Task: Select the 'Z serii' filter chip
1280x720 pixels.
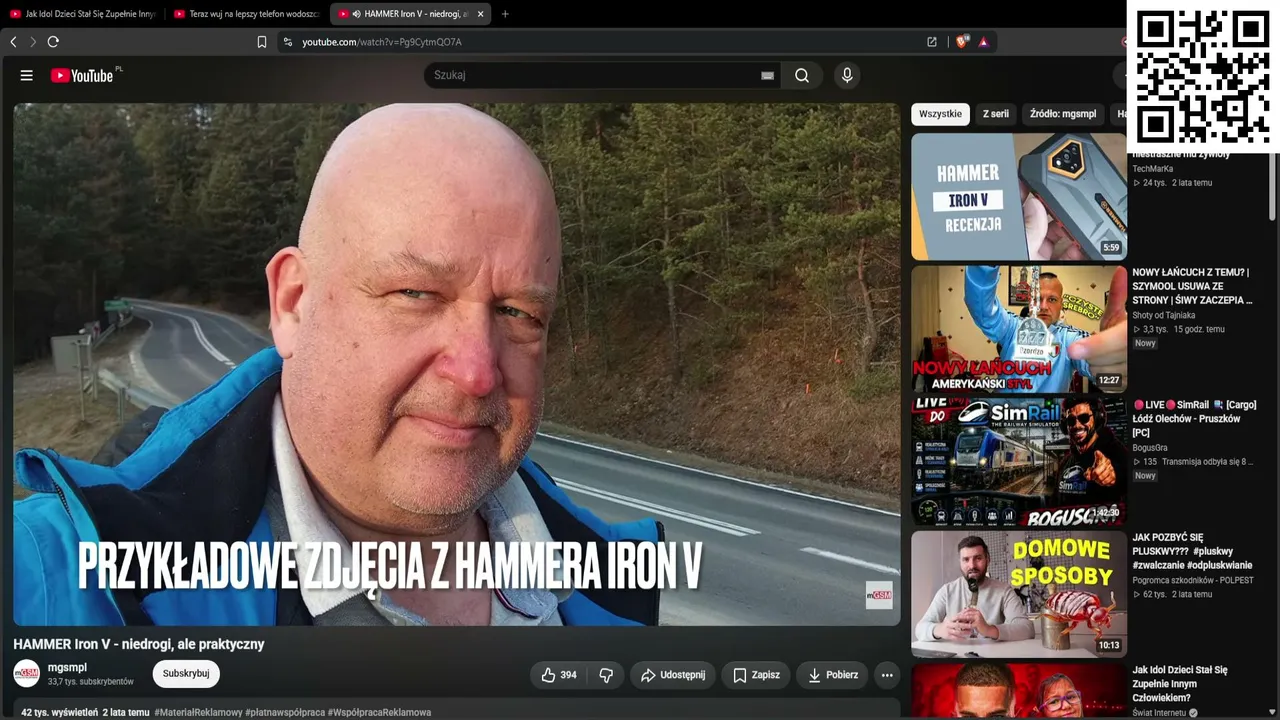Action: (996, 114)
